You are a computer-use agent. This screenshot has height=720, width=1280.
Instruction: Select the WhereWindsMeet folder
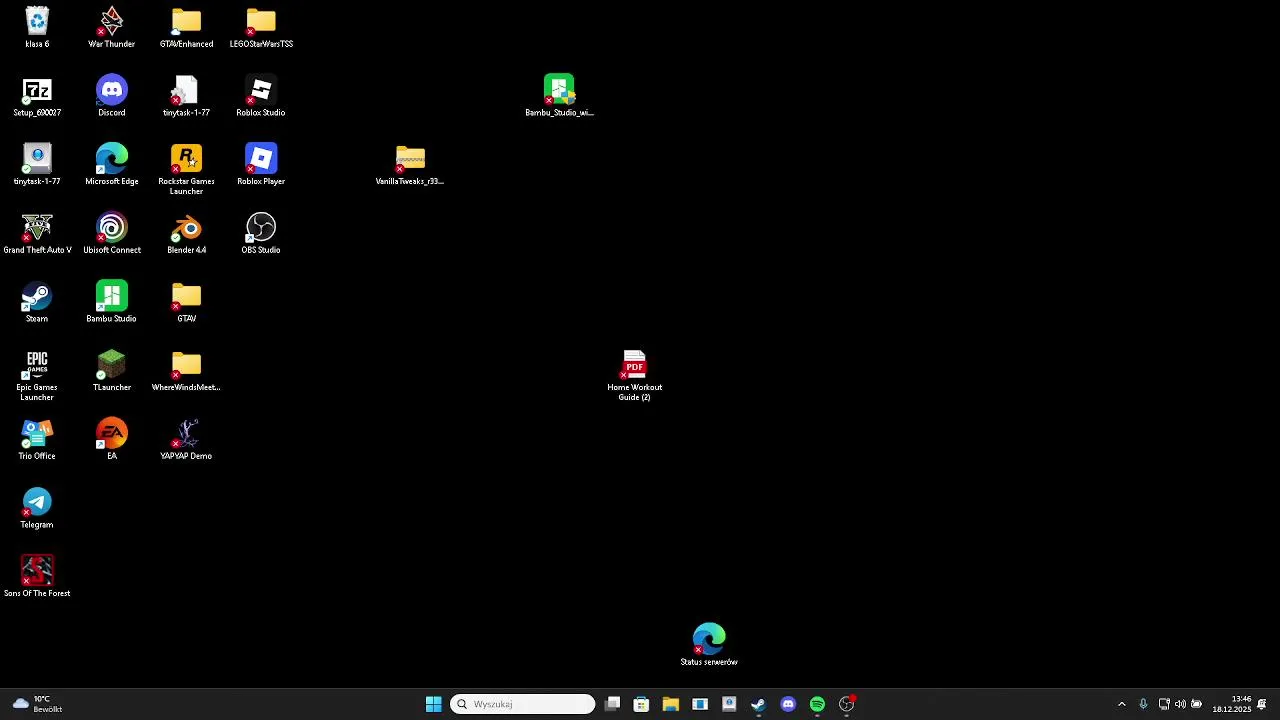pos(186,371)
